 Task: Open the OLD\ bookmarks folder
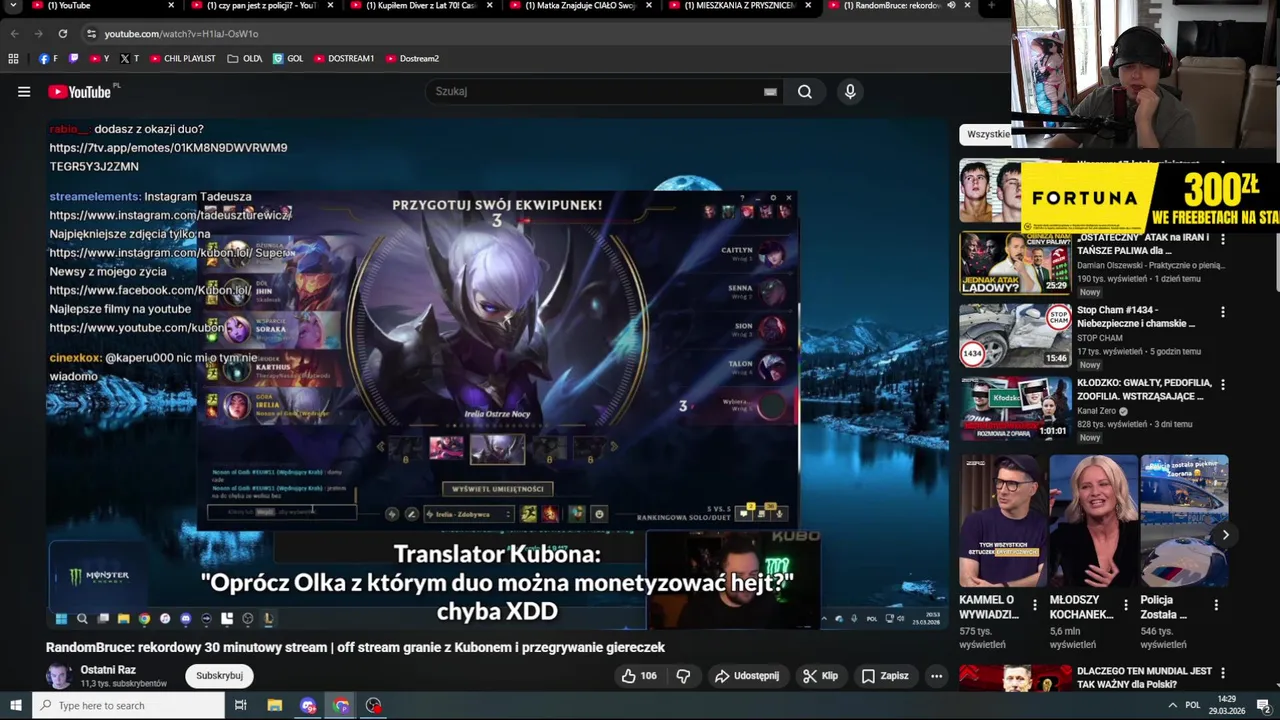pos(245,59)
